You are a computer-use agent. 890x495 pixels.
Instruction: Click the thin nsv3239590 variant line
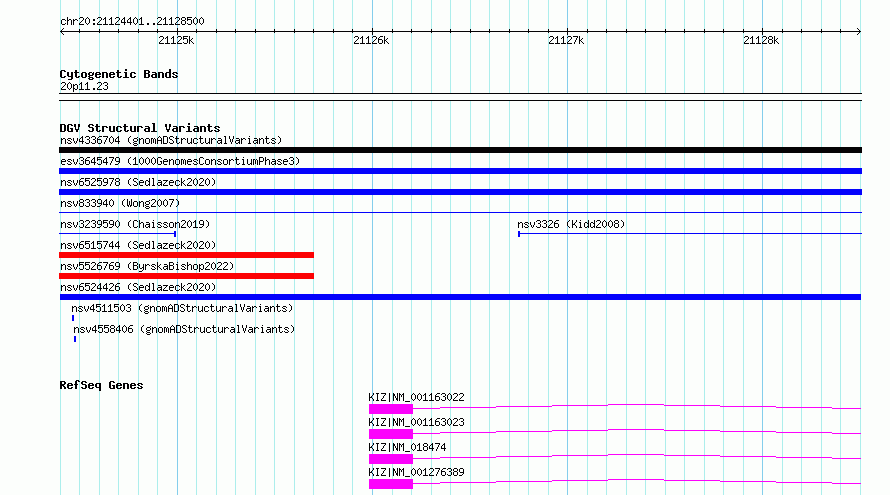(x=117, y=234)
